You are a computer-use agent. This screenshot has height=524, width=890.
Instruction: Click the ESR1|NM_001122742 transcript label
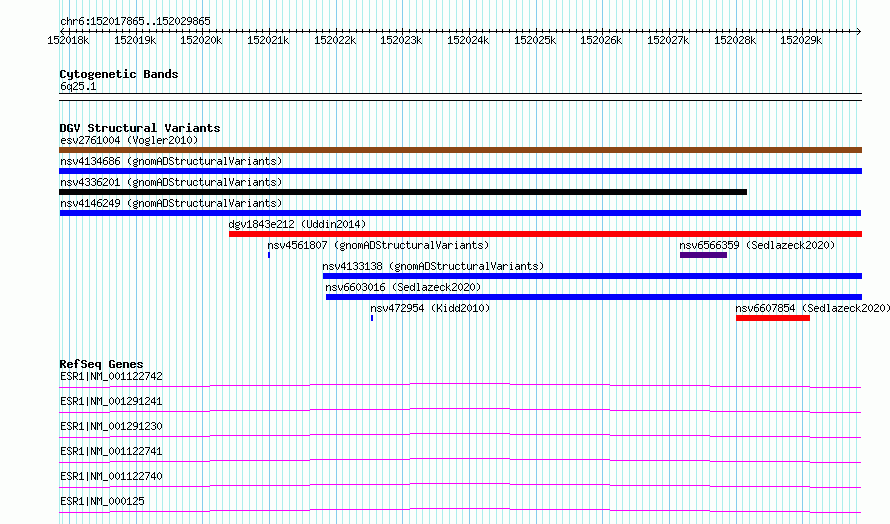click(111, 376)
